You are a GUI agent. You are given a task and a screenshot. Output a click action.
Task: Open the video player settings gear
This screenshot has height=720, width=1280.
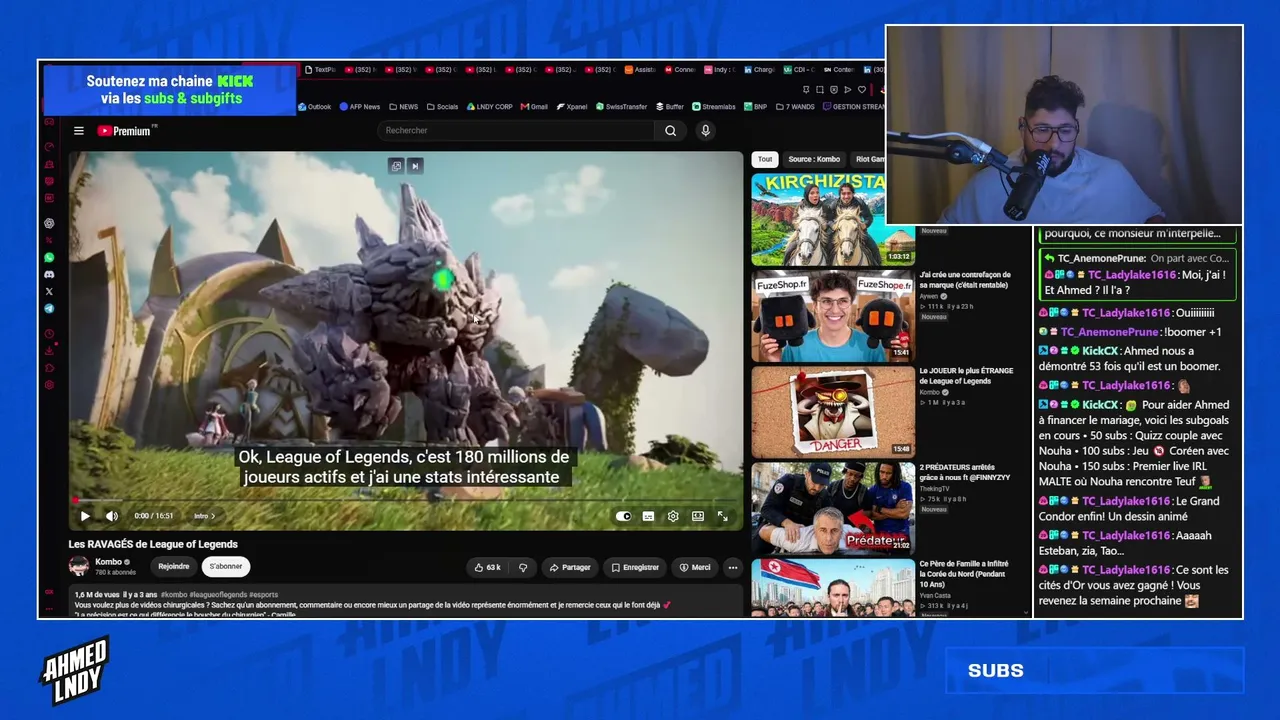[x=673, y=516]
